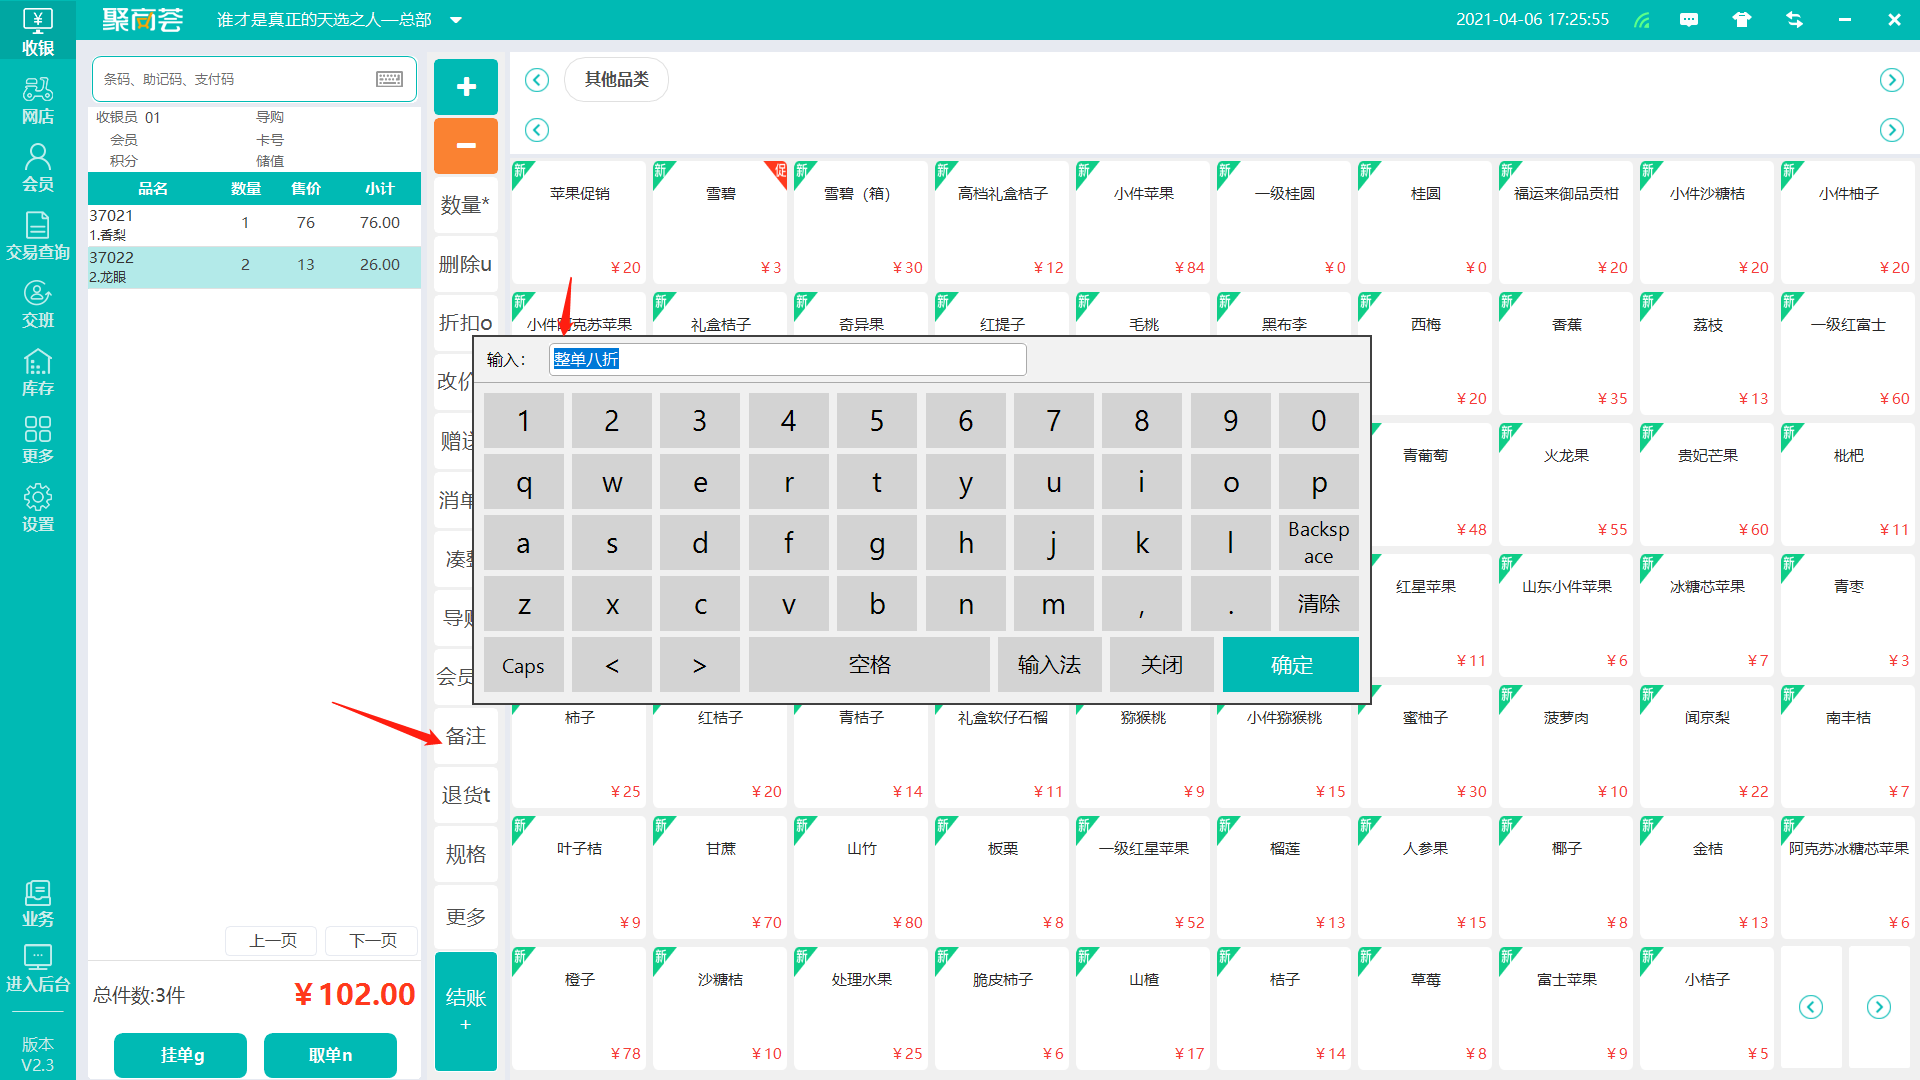Add 榴莲 product to order
This screenshot has height=1080, width=1920.
[x=1284, y=878]
